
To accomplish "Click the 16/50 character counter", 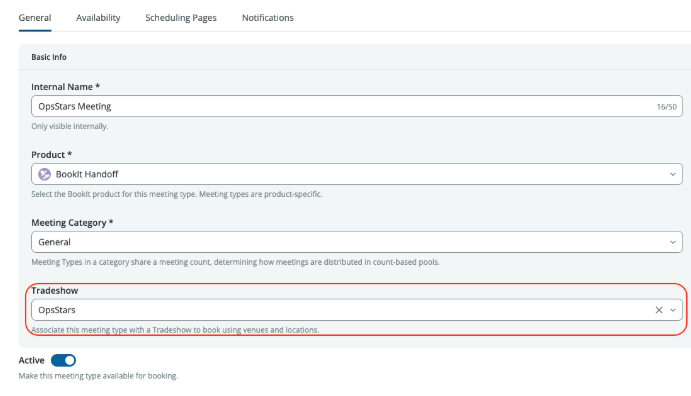I will (666, 107).
